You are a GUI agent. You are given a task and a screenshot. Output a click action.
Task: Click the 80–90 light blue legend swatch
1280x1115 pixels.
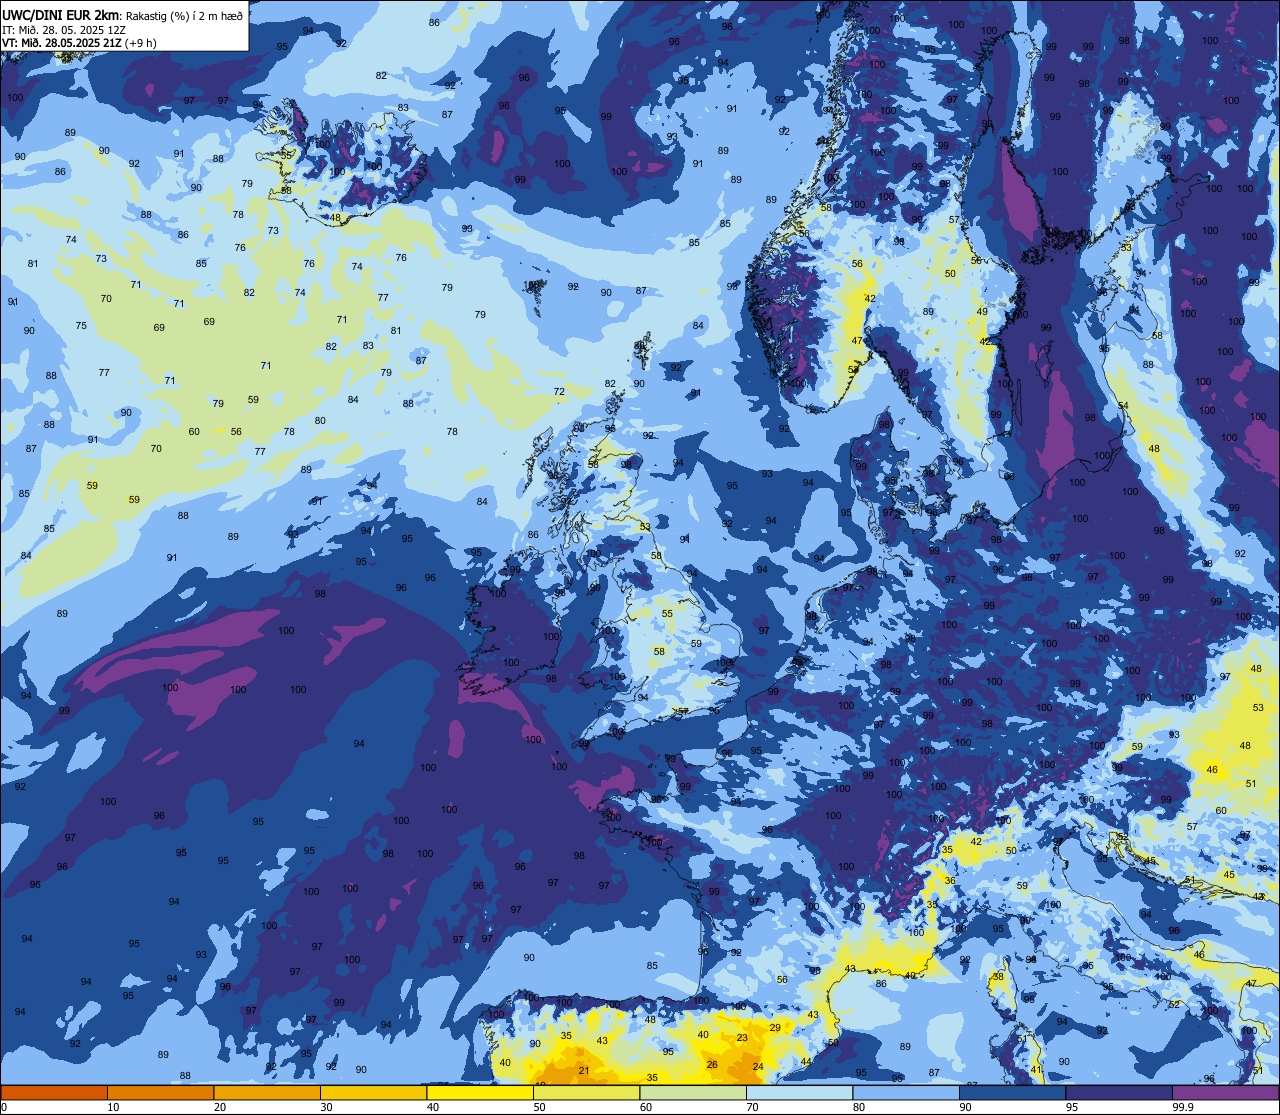906,1092
